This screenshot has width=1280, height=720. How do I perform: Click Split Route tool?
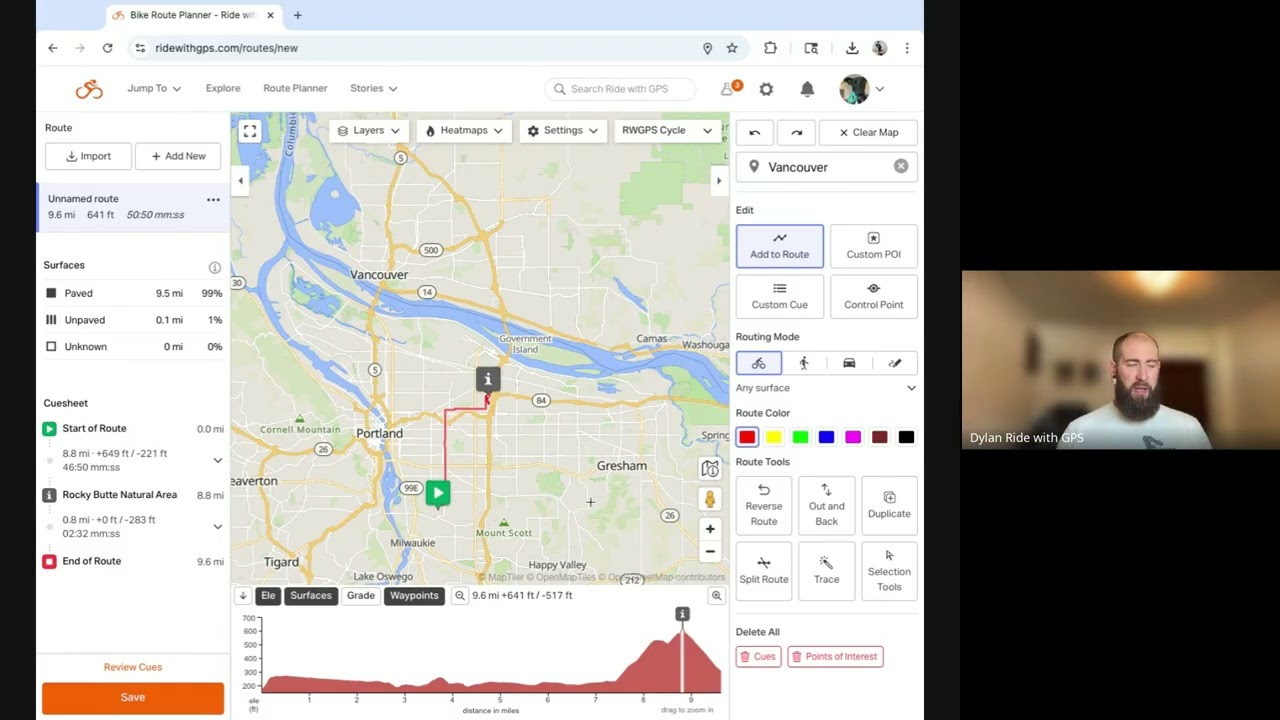(764, 571)
